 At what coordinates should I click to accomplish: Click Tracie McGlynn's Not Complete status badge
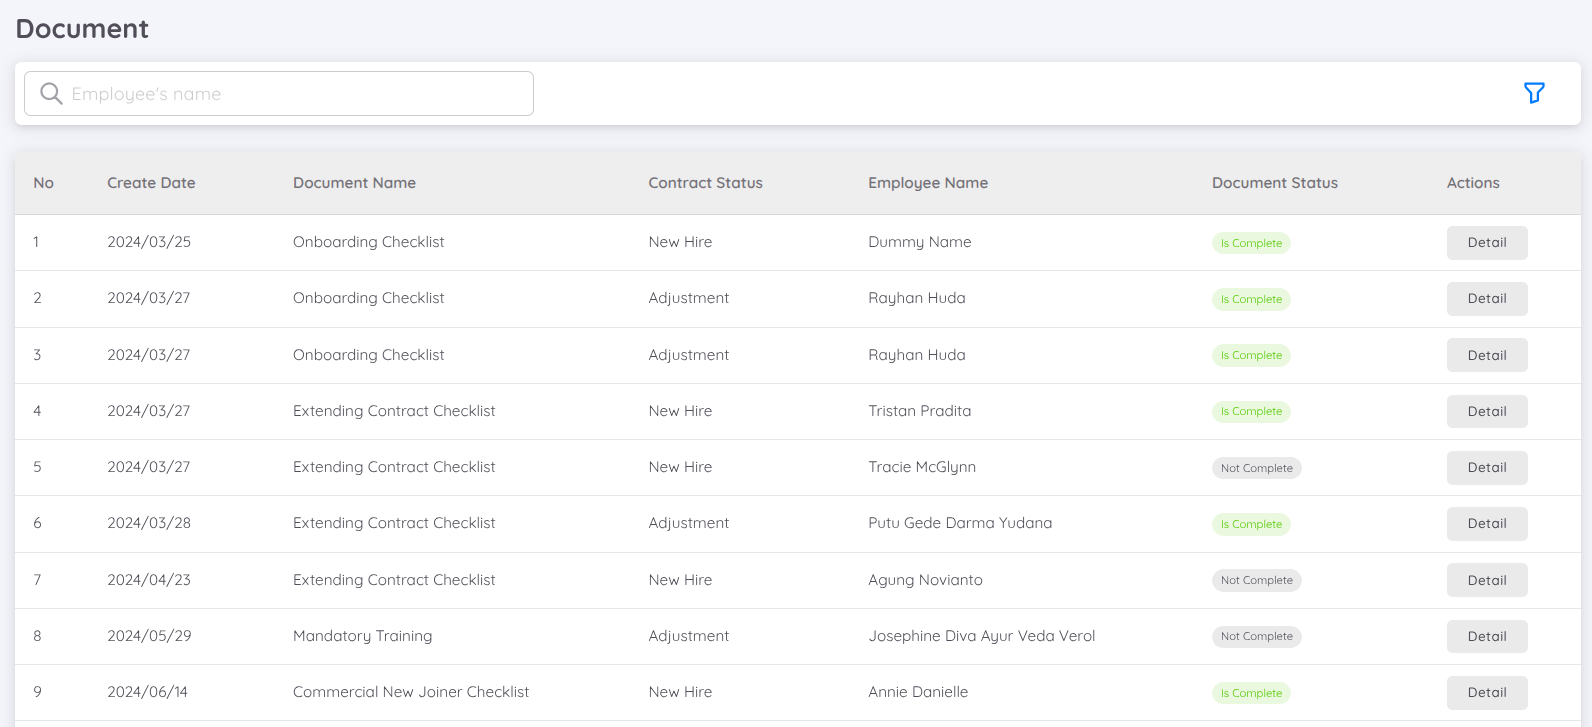point(1256,468)
